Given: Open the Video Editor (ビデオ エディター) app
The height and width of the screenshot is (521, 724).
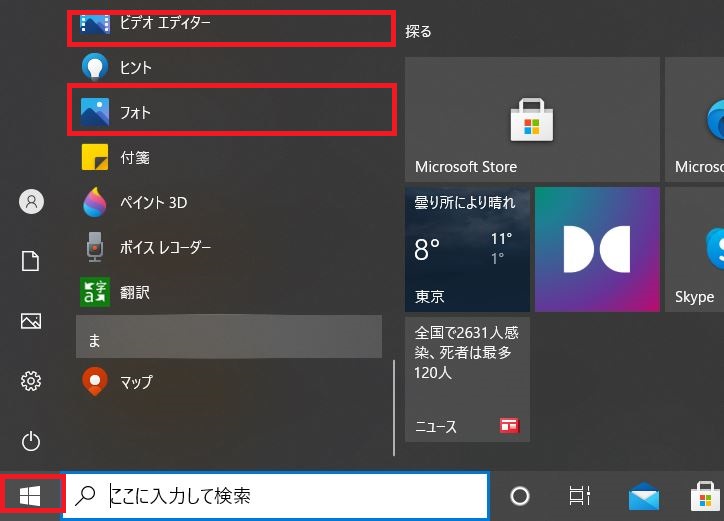Looking at the screenshot, I should coord(231,25).
